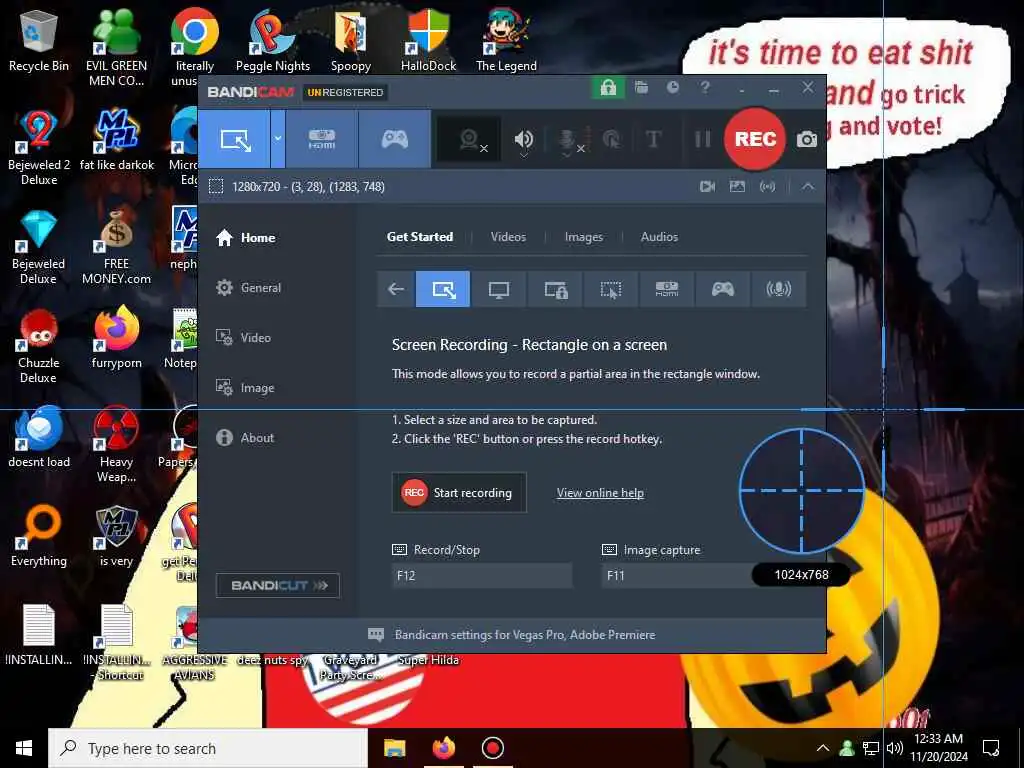Click the BANDICUT button
The image size is (1024, 768).
278,585
